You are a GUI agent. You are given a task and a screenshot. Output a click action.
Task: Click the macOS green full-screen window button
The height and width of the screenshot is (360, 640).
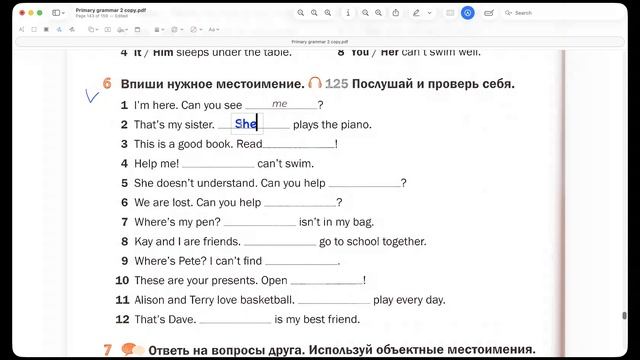[x=40, y=13]
